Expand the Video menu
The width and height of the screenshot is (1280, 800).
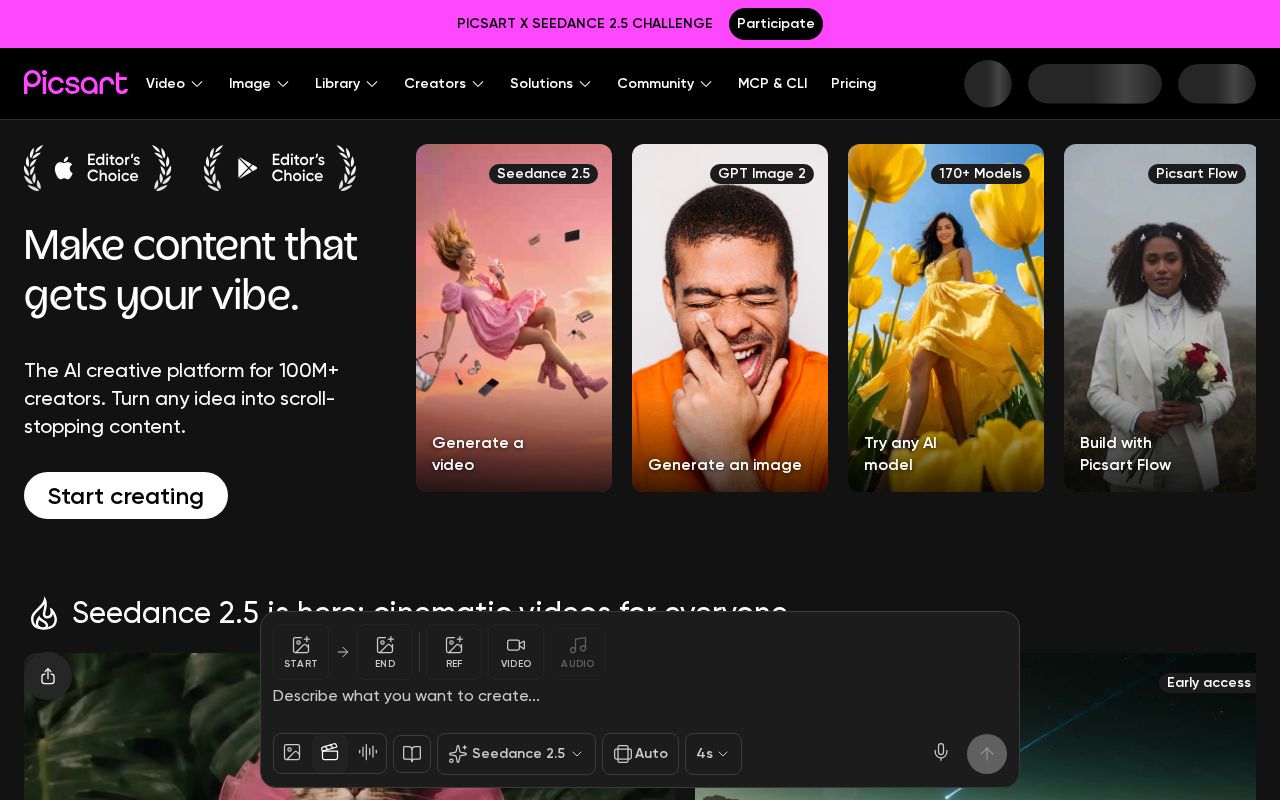point(175,84)
